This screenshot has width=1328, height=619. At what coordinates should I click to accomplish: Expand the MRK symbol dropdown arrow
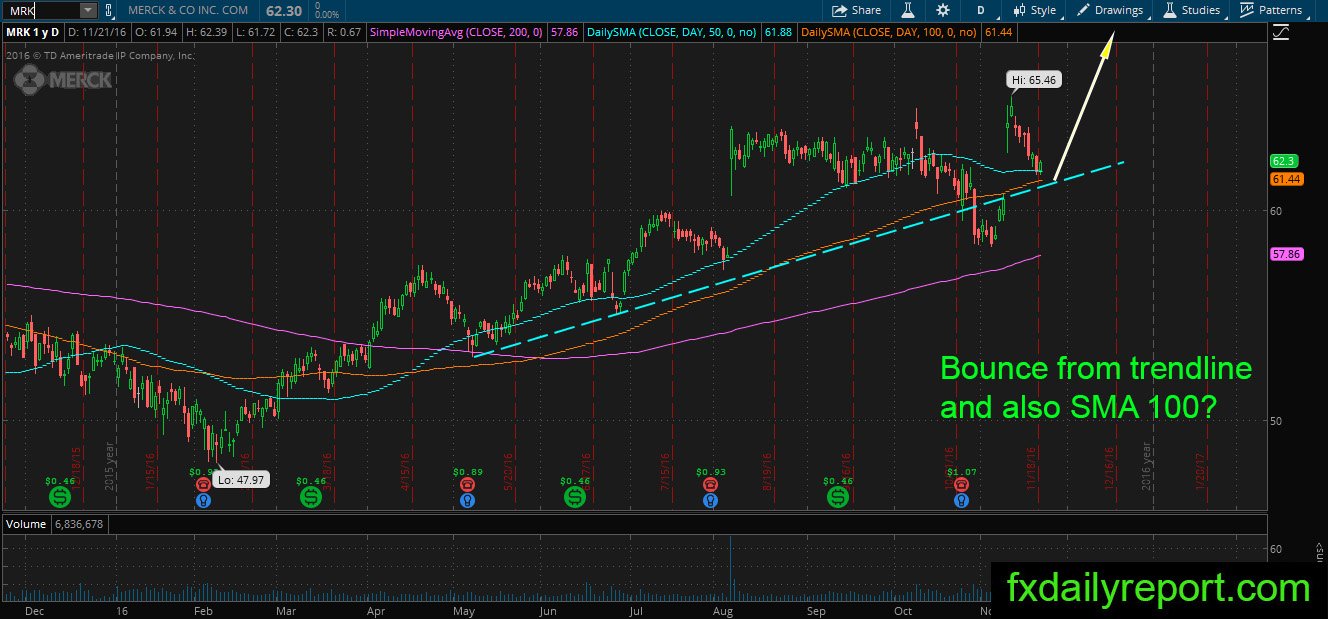tap(88, 10)
